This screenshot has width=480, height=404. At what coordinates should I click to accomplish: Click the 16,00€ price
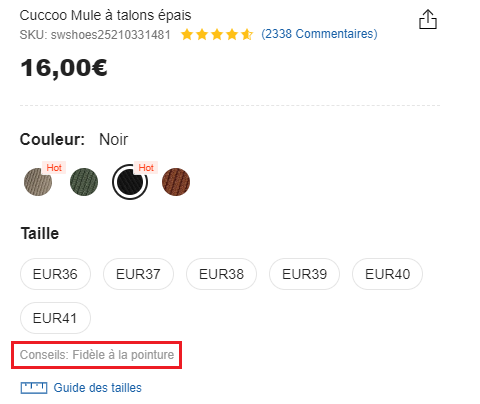64,68
